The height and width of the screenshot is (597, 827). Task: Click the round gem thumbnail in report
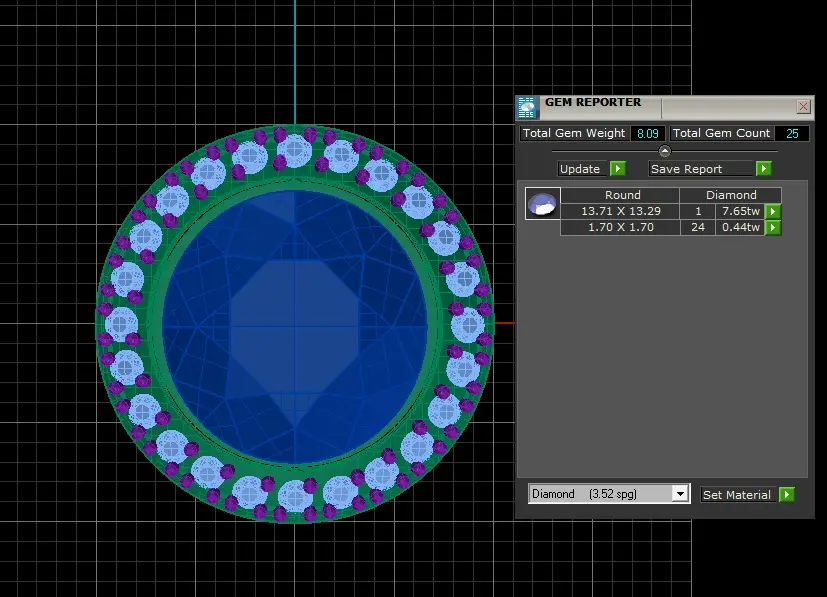(543, 204)
